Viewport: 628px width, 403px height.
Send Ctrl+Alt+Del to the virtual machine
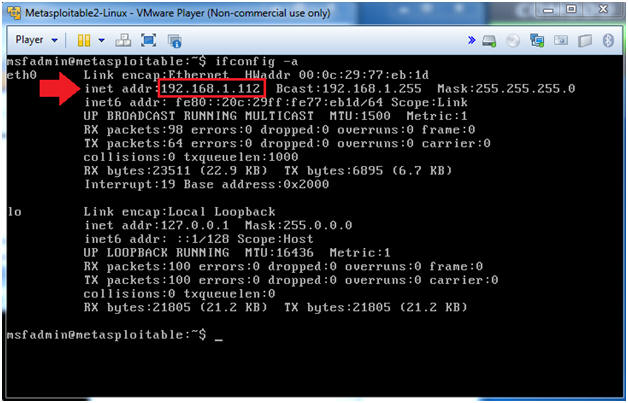[x=123, y=40]
